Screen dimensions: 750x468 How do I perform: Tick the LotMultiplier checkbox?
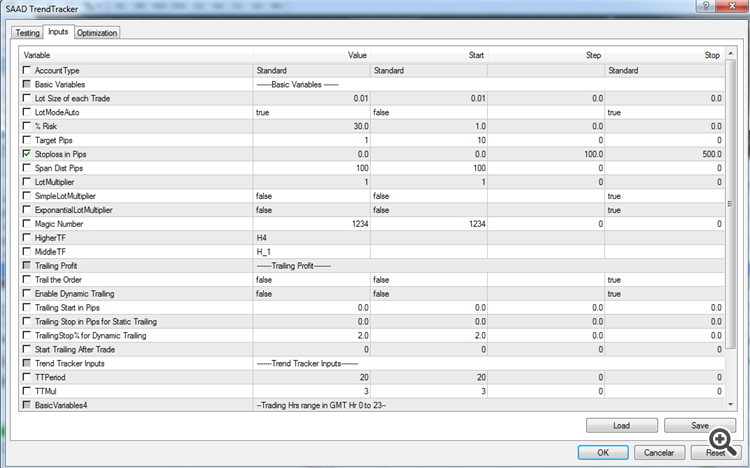click(27, 181)
